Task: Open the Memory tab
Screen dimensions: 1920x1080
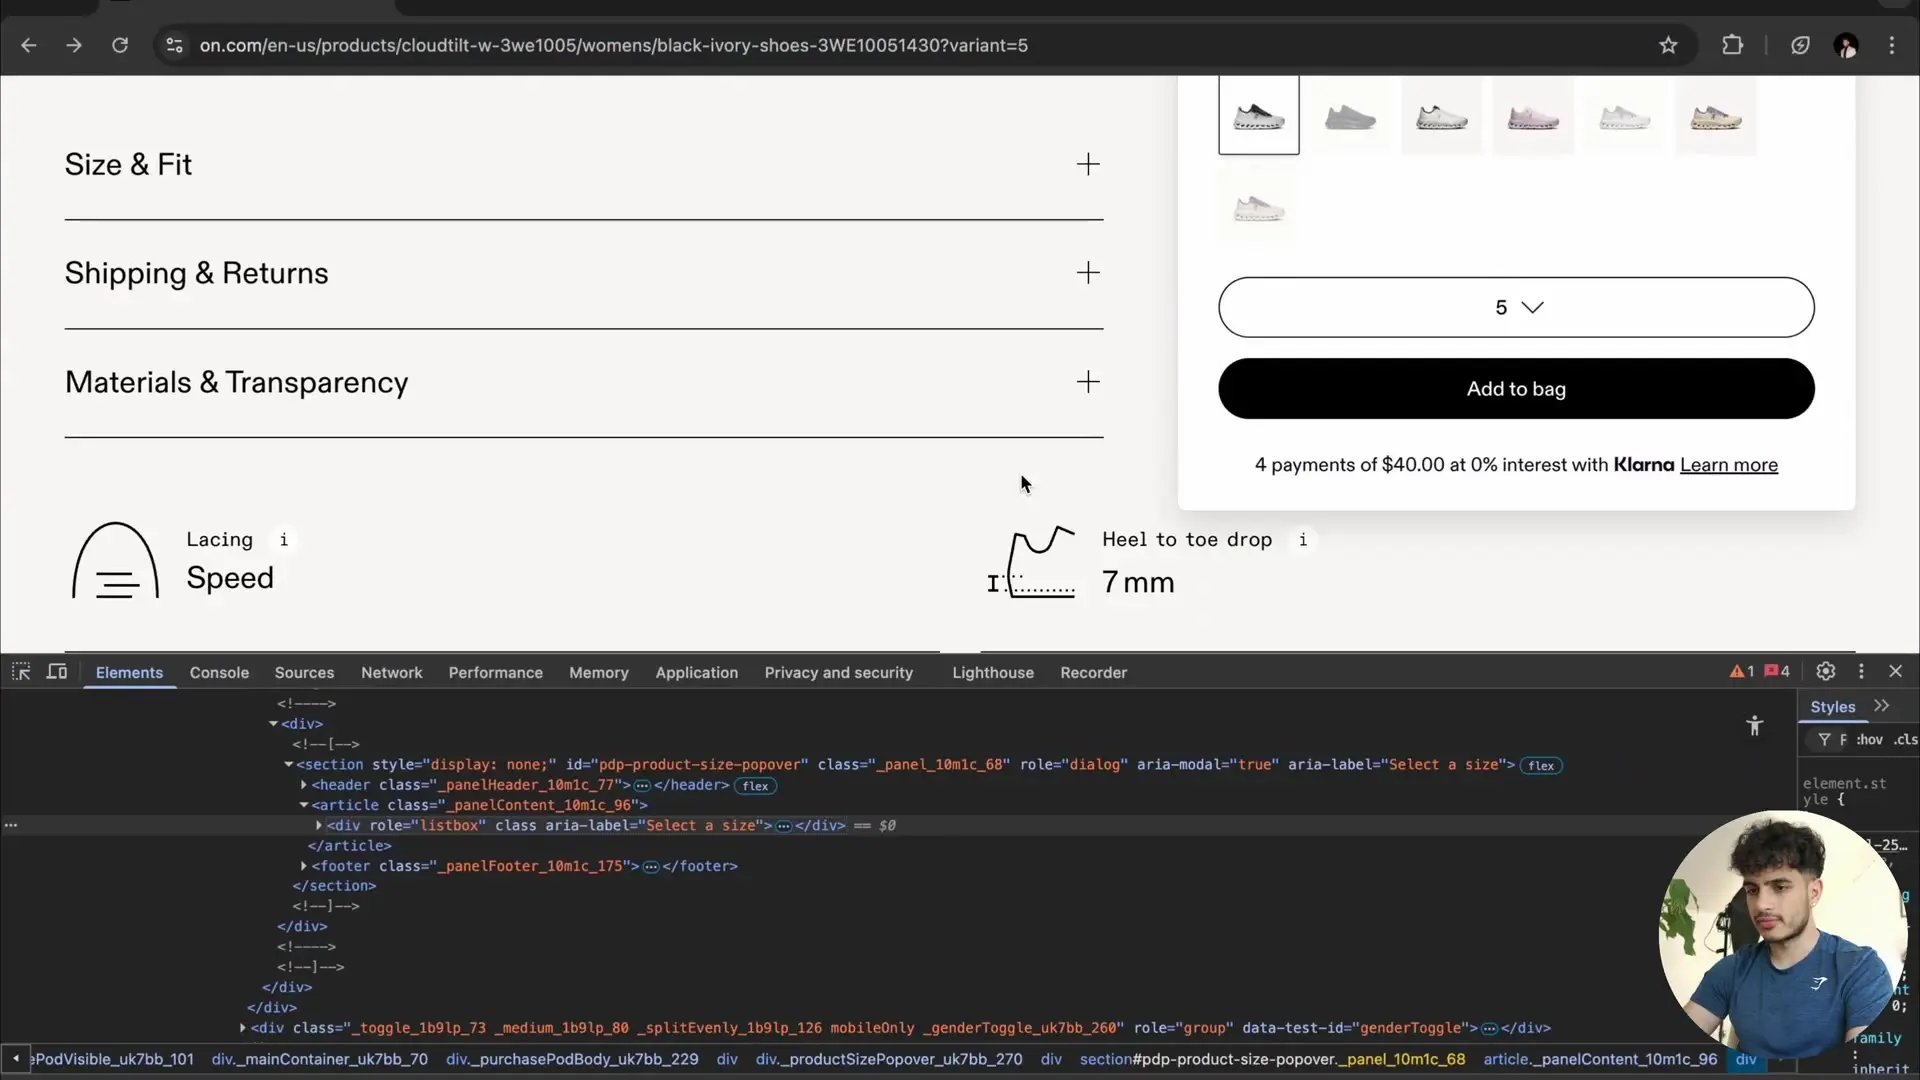Action: pyautogui.click(x=599, y=672)
